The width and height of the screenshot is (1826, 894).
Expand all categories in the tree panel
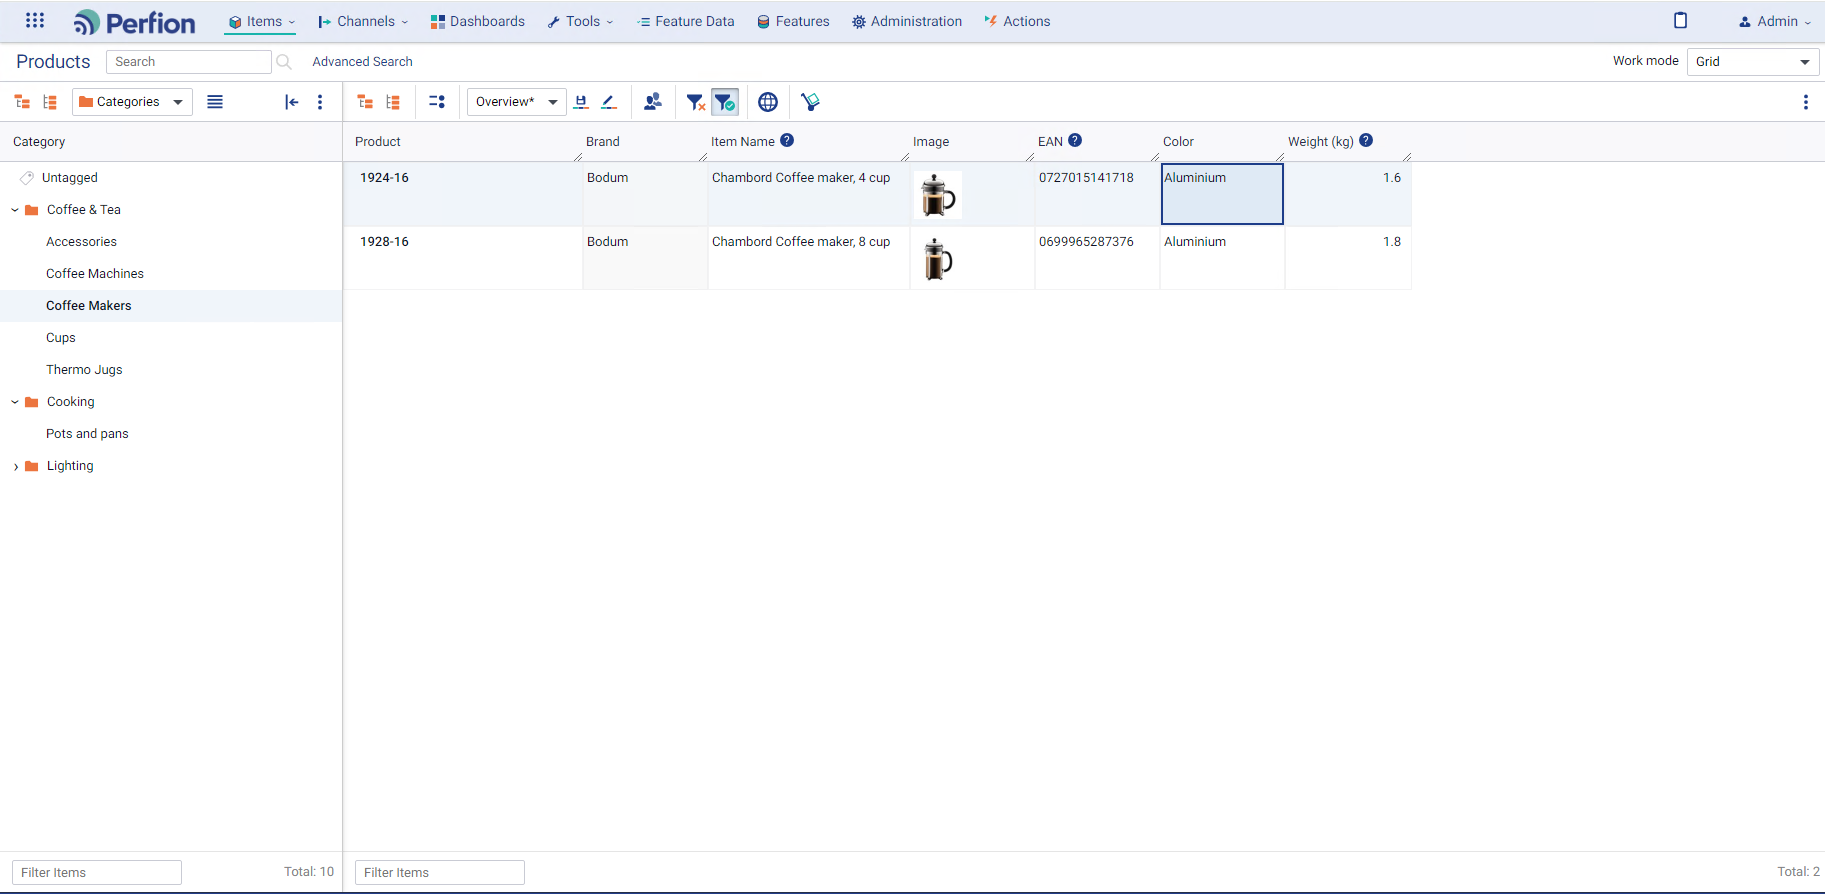click(22, 102)
